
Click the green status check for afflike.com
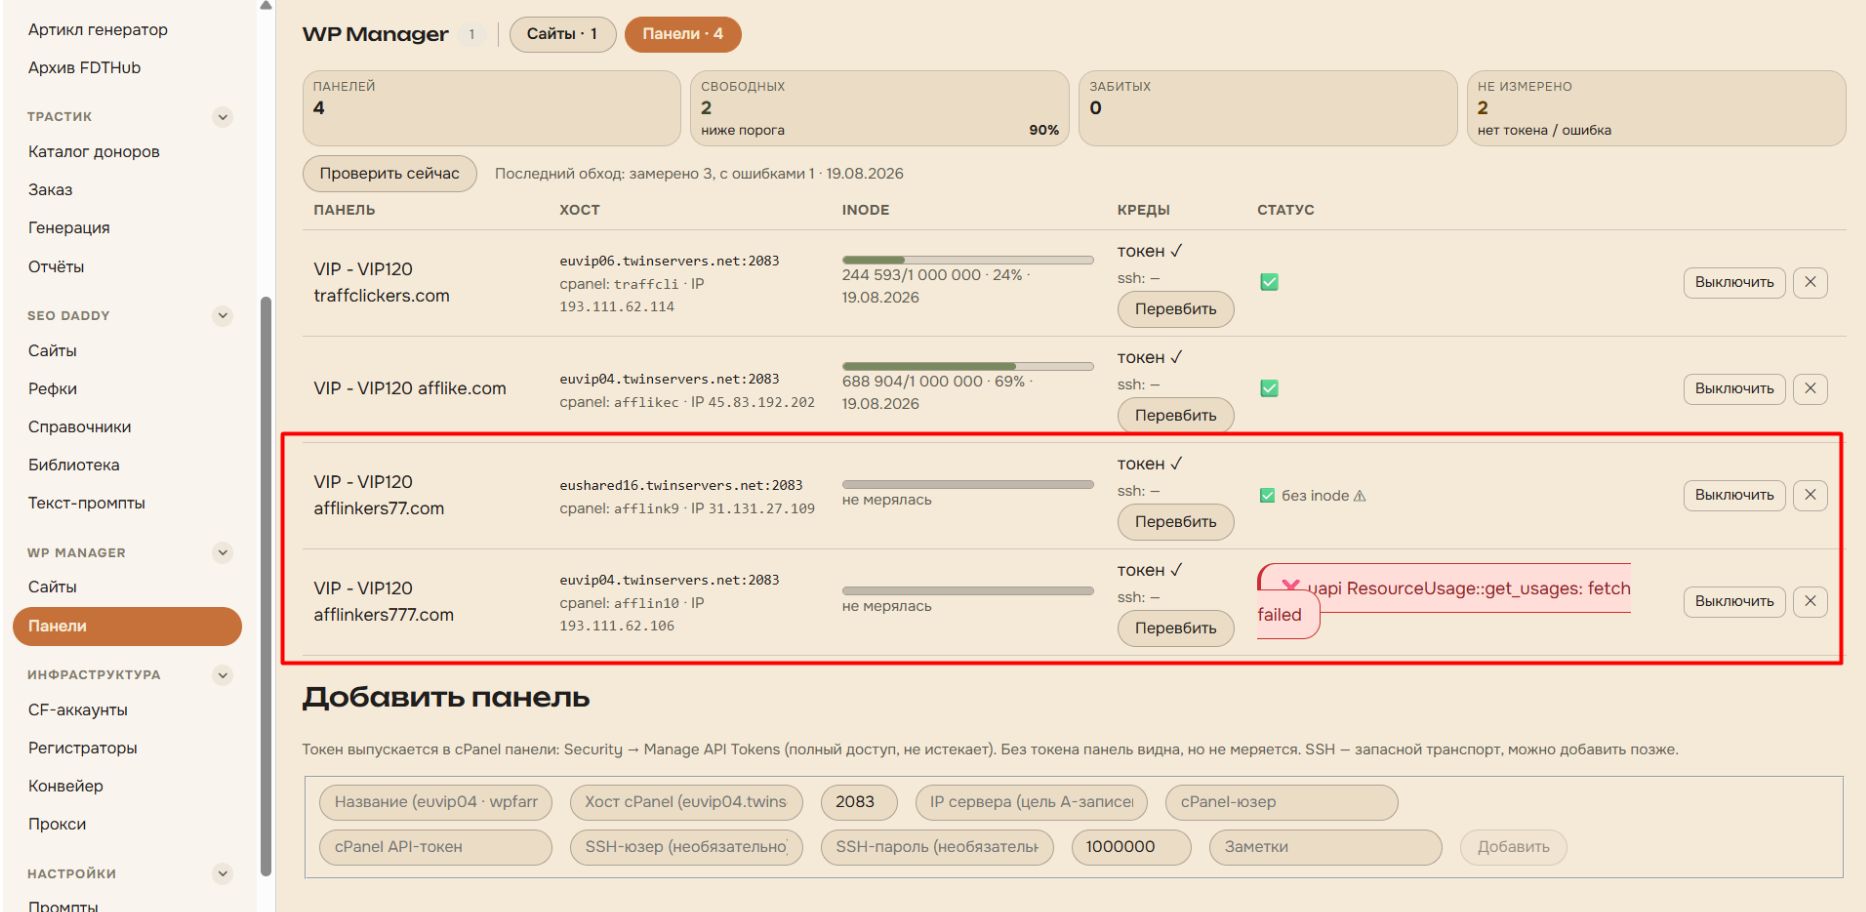click(1269, 388)
